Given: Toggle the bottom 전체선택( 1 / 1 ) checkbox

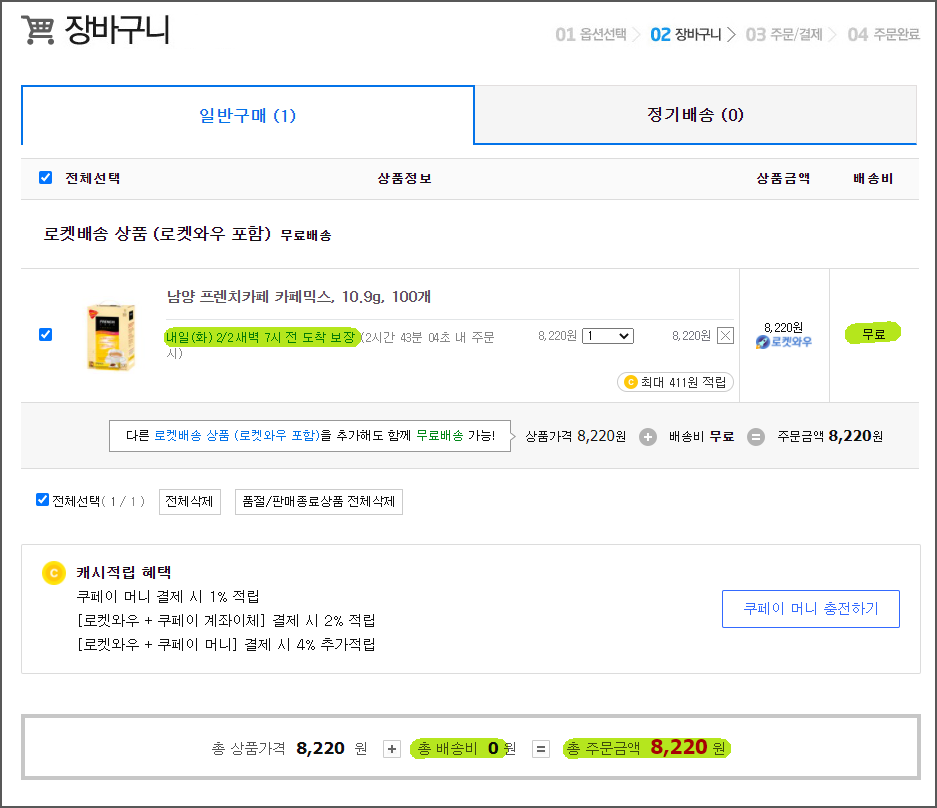Looking at the screenshot, I should (42, 500).
